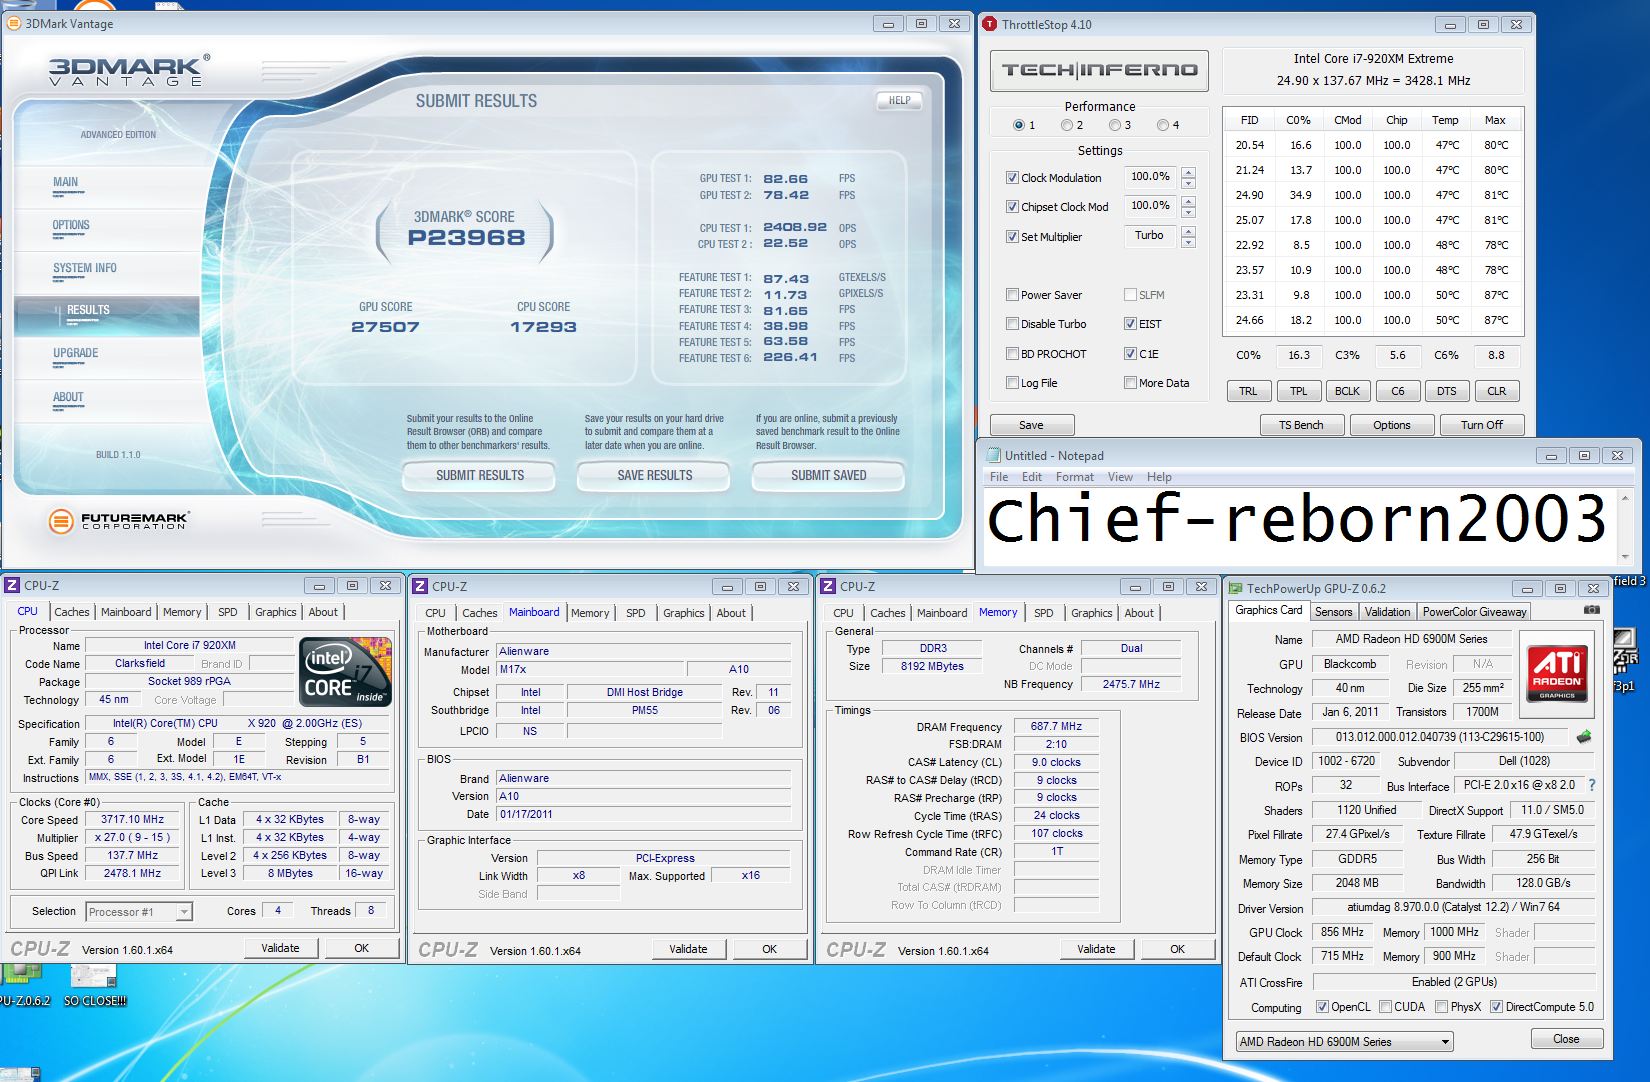Open OPTIONS in 3DMark sidebar
Viewport: 1650px width, 1082px height.
[x=71, y=225]
